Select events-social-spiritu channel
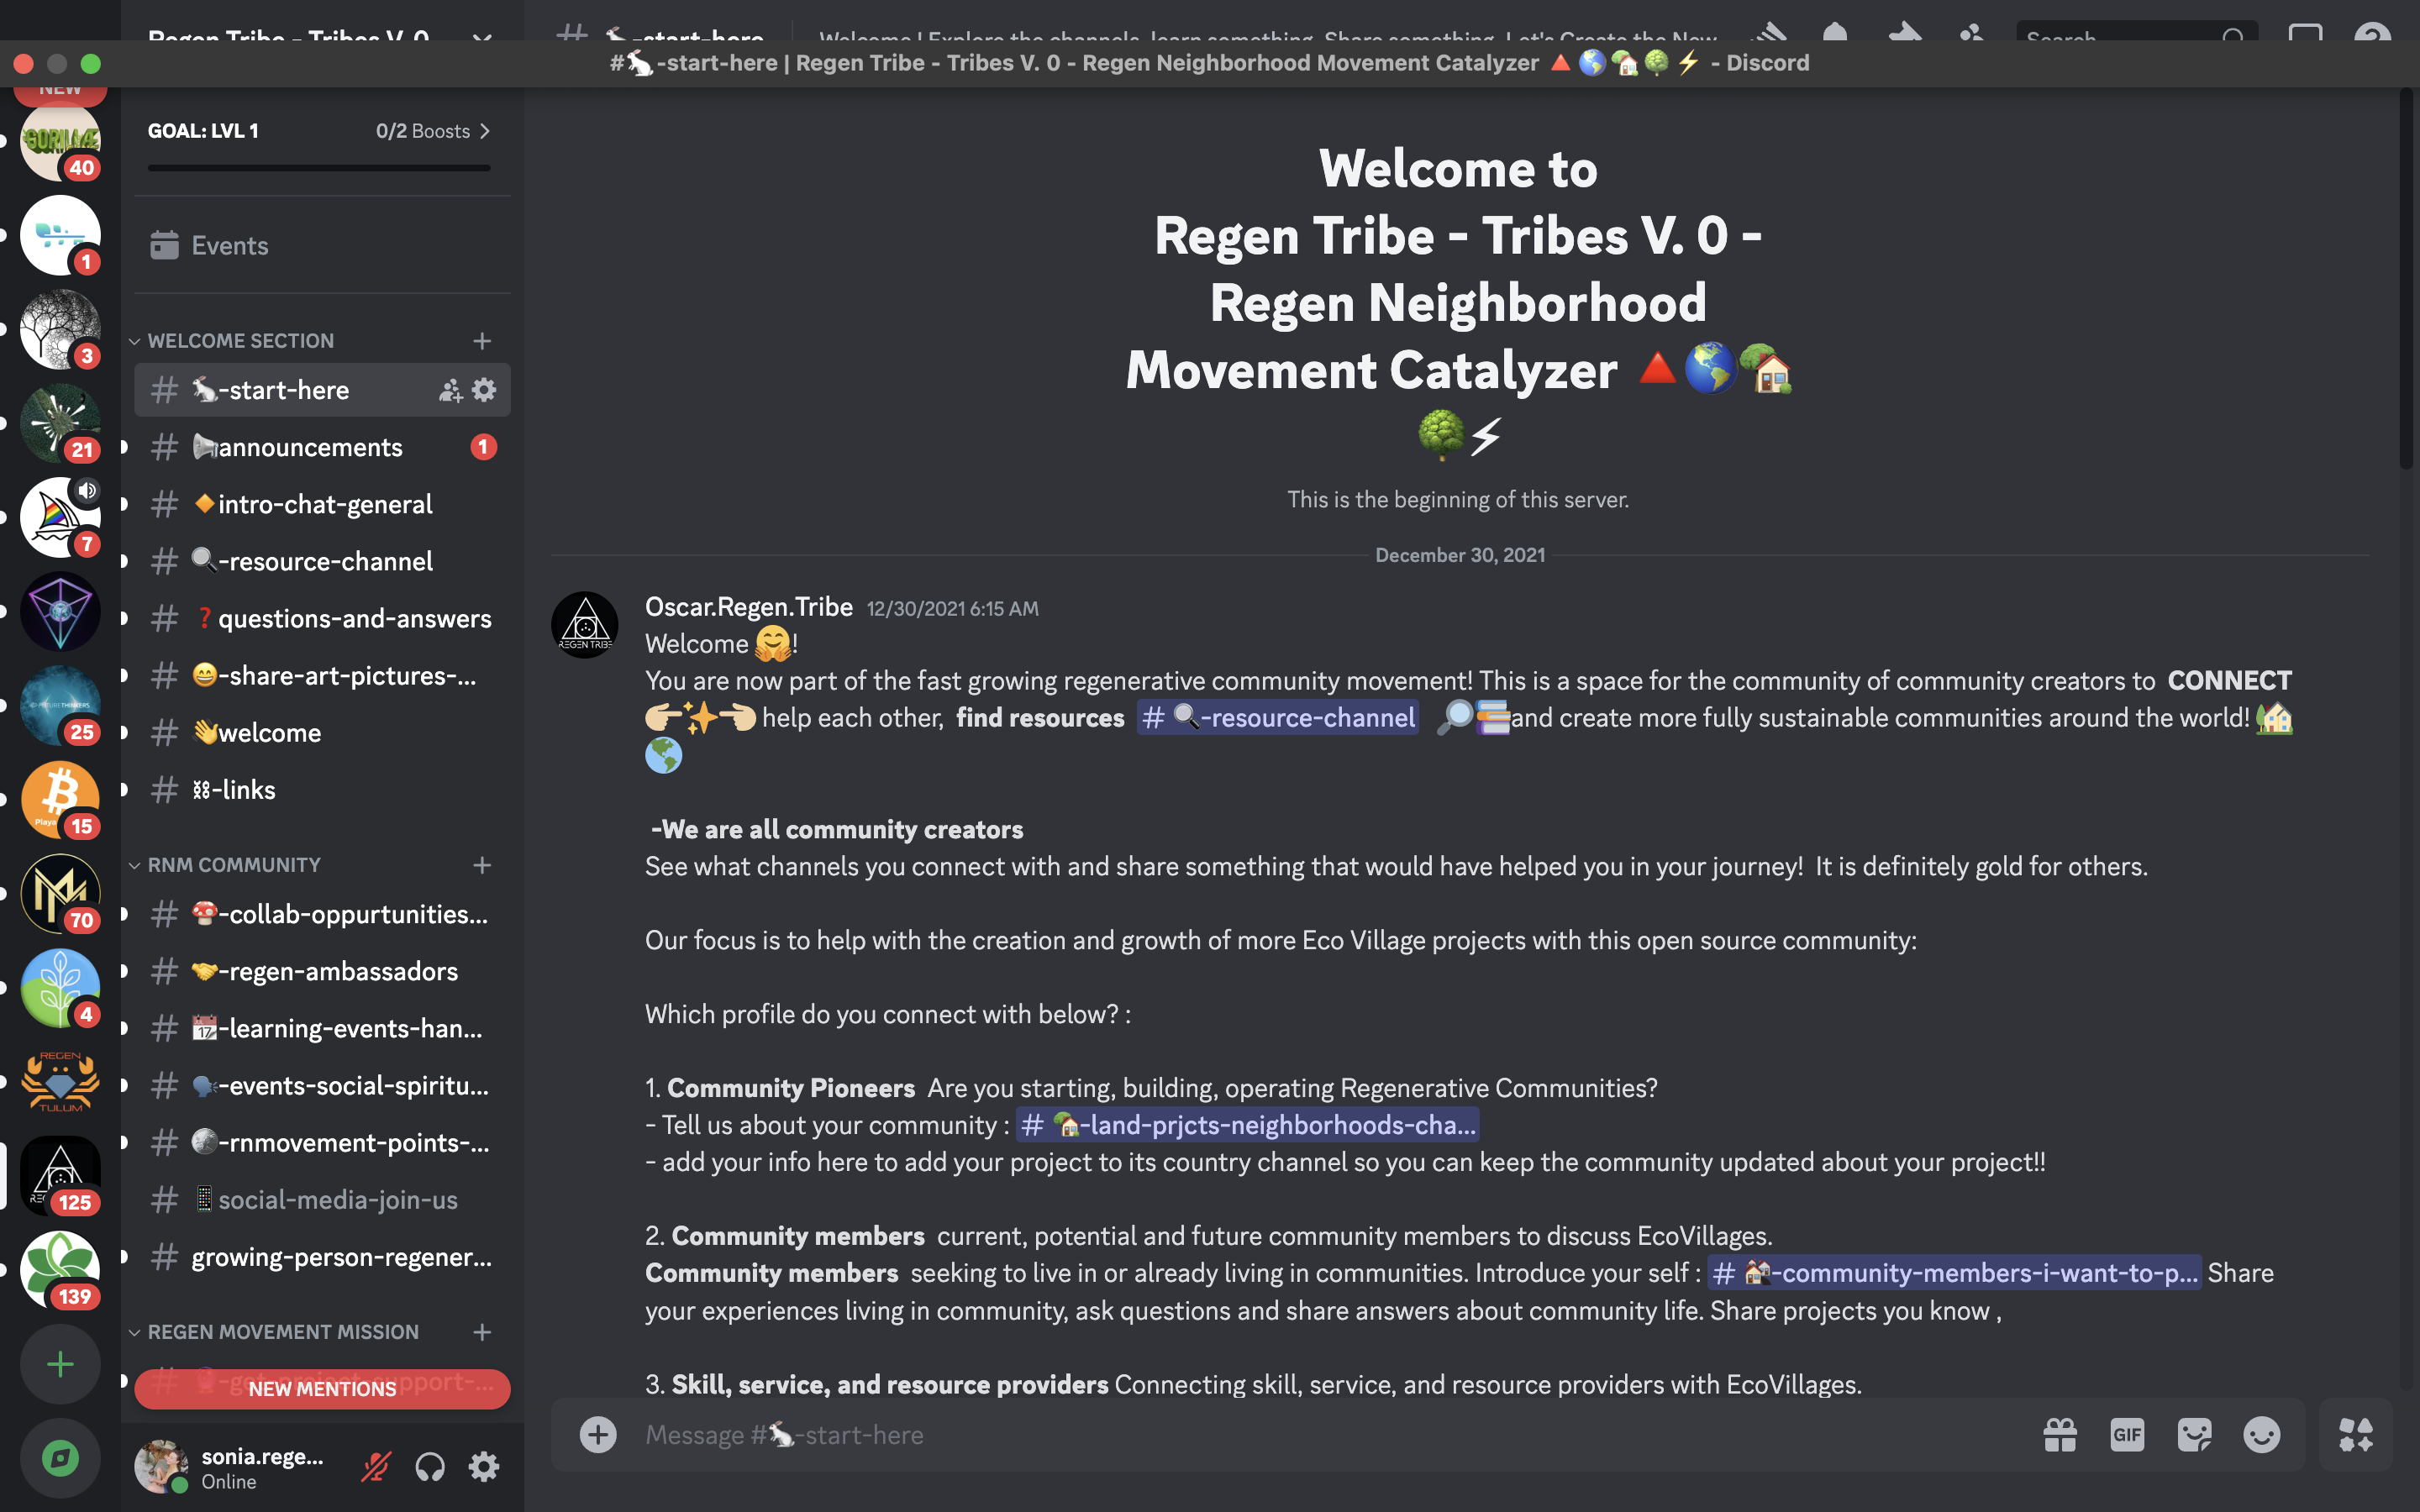 (x=322, y=1085)
